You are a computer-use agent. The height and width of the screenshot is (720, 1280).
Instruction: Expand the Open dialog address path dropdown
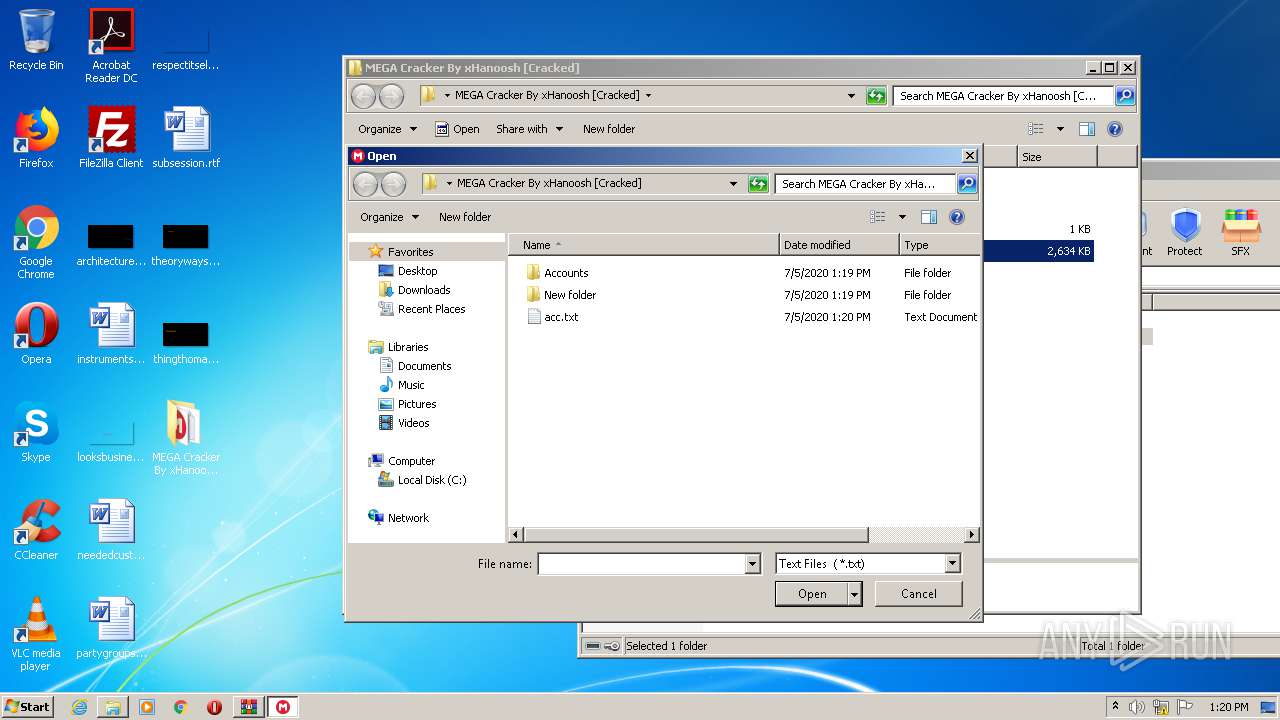[x=734, y=184]
